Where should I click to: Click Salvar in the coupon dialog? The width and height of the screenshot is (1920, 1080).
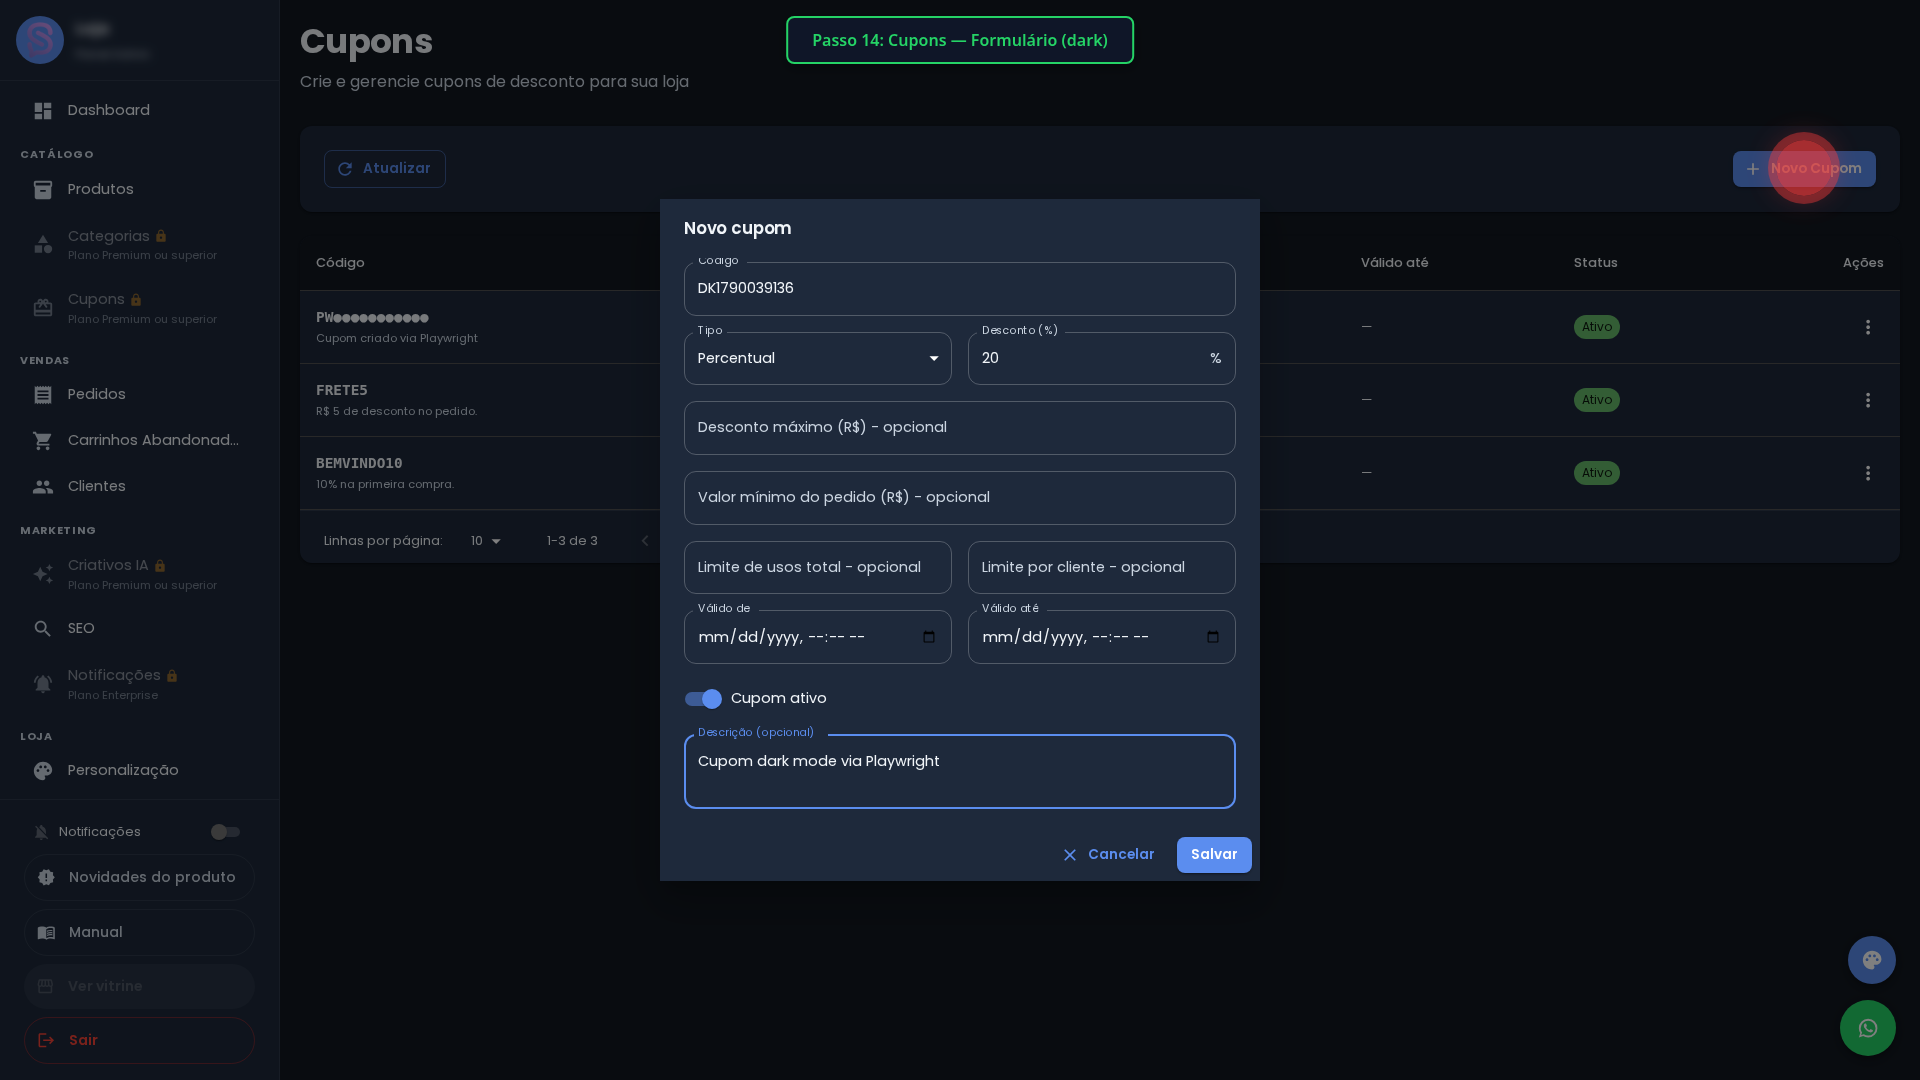1214,855
